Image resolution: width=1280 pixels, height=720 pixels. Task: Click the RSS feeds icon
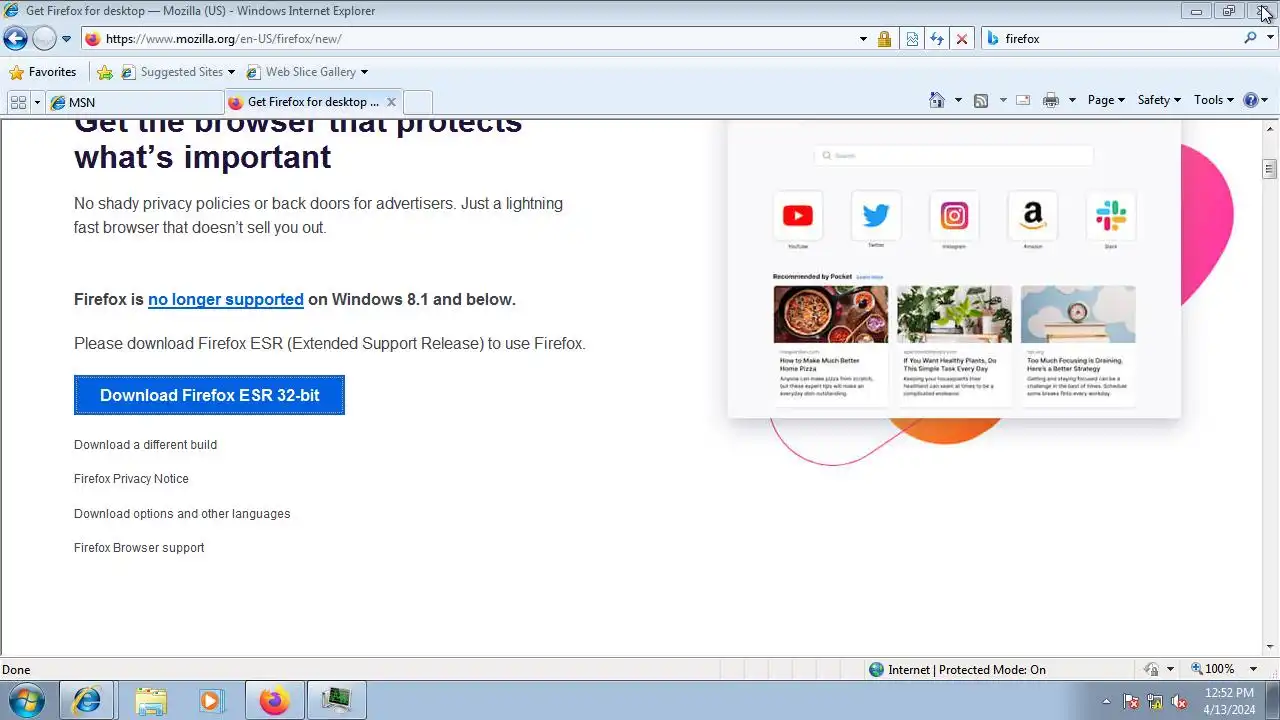[981, 100]
